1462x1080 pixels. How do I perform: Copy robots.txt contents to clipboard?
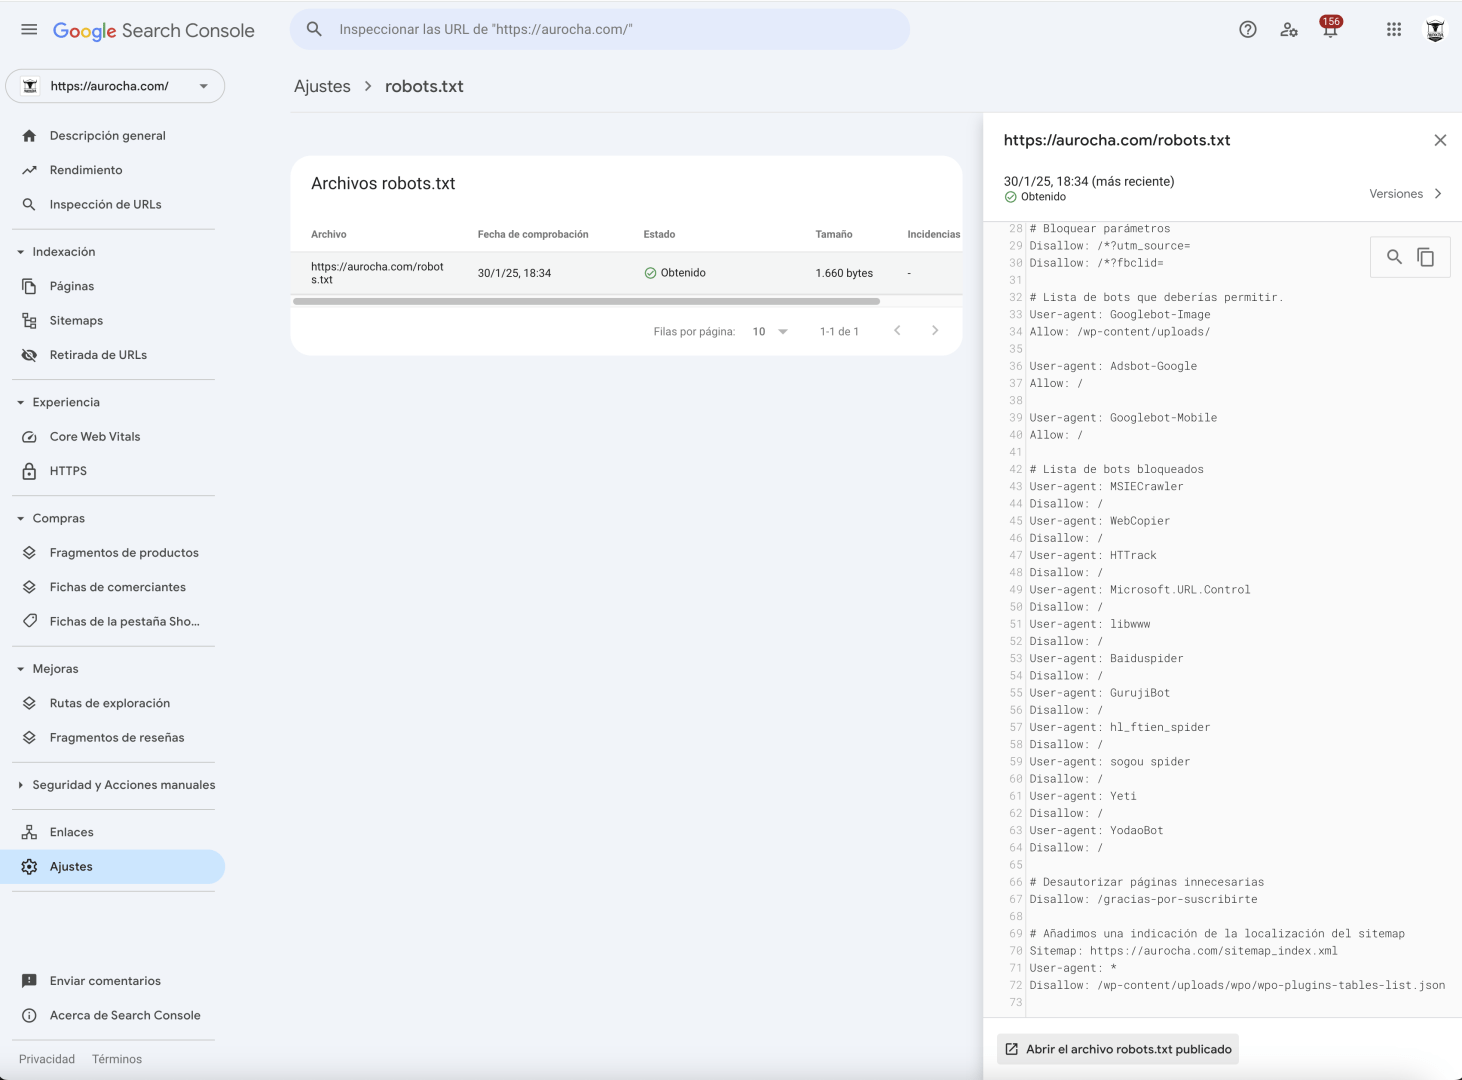point(1426,257)
